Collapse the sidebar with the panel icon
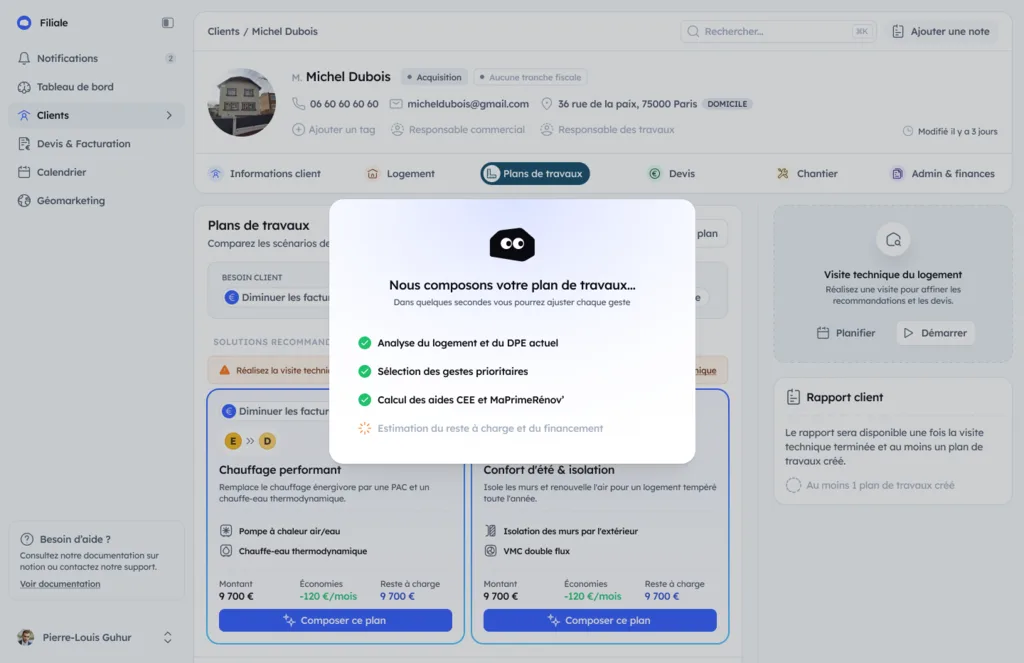Screen dimensions: 1024x663 (168, 23)
